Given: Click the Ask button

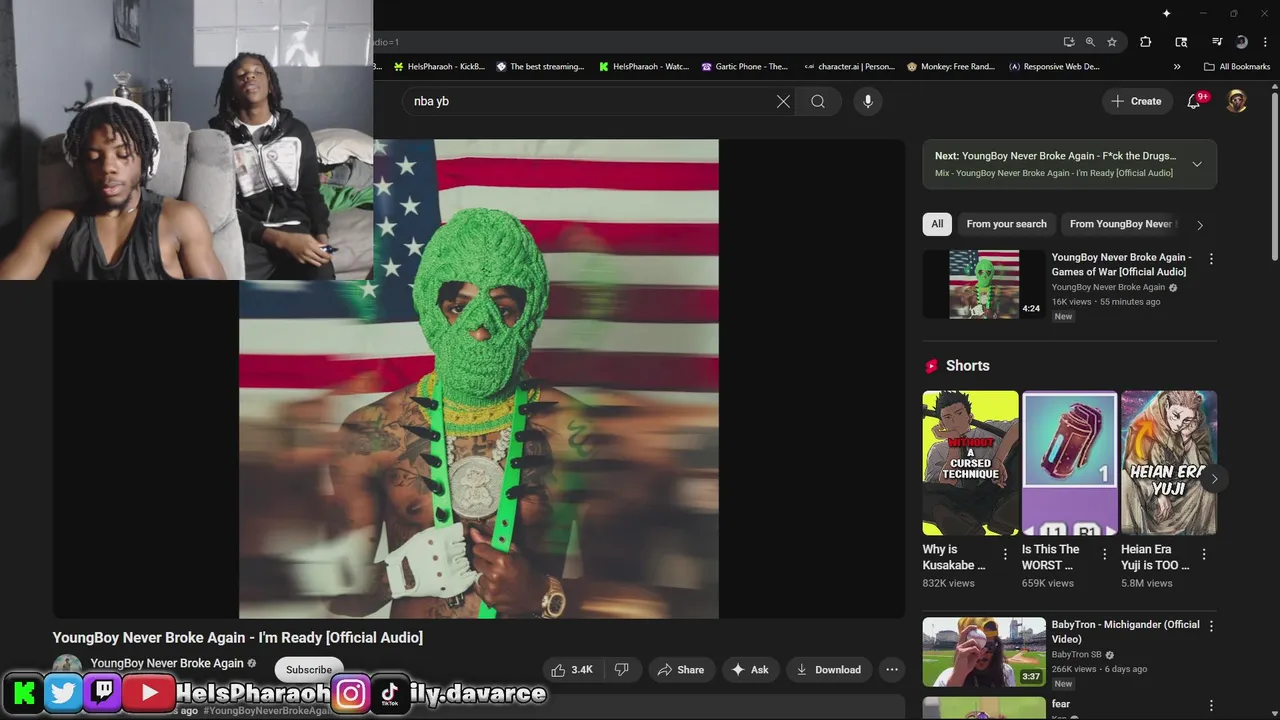Looking at the screenshot, I should coord(750,670).
